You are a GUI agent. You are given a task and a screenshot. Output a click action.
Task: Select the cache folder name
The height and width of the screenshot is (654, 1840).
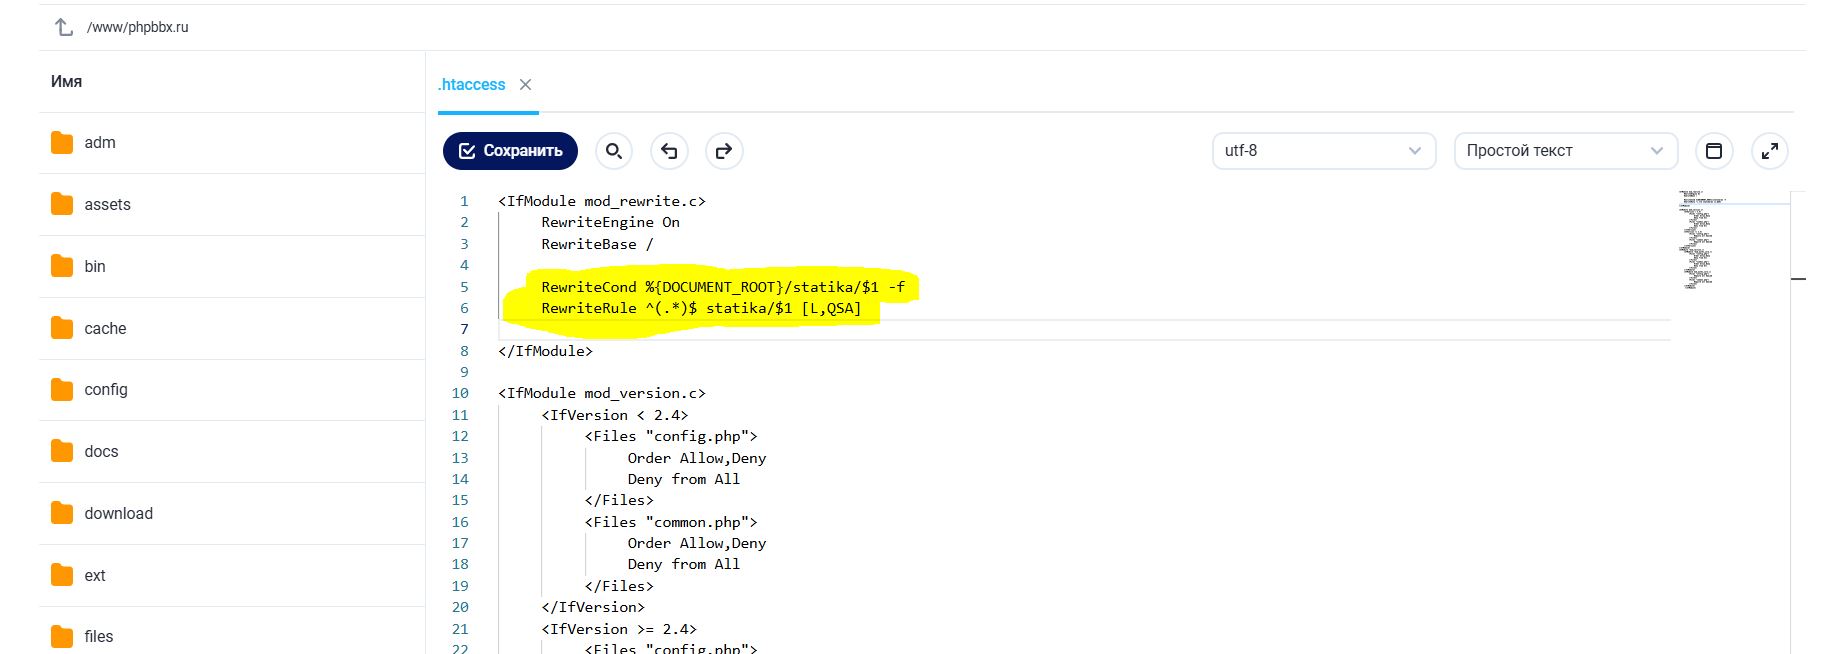click(x=105, y=328)
